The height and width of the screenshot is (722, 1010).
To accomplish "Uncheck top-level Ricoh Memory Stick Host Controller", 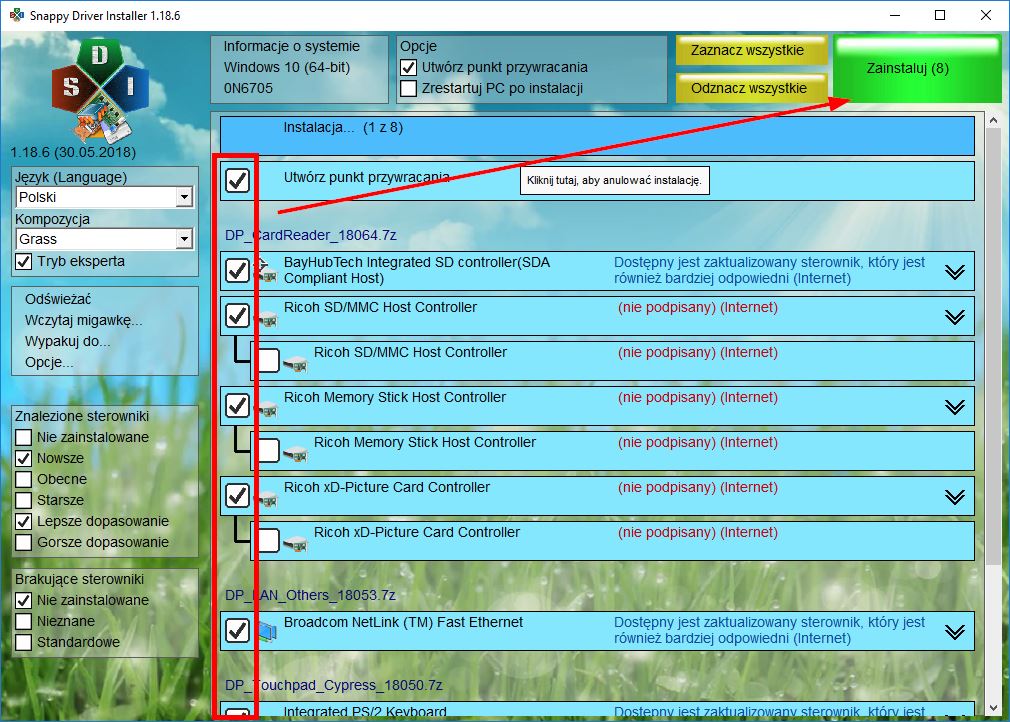I will [238, 406].
